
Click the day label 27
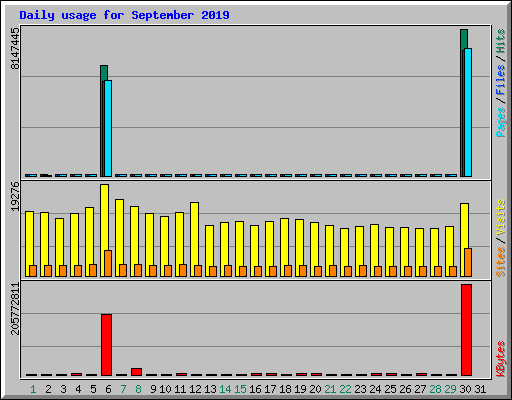pos(420,389)
